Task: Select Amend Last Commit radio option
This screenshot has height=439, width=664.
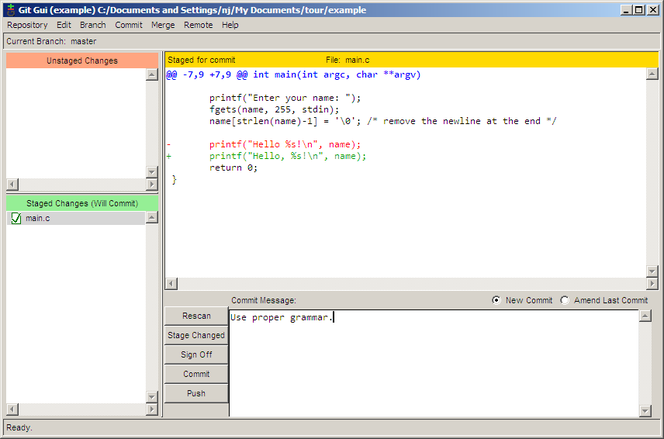Action: click(565, 300)
